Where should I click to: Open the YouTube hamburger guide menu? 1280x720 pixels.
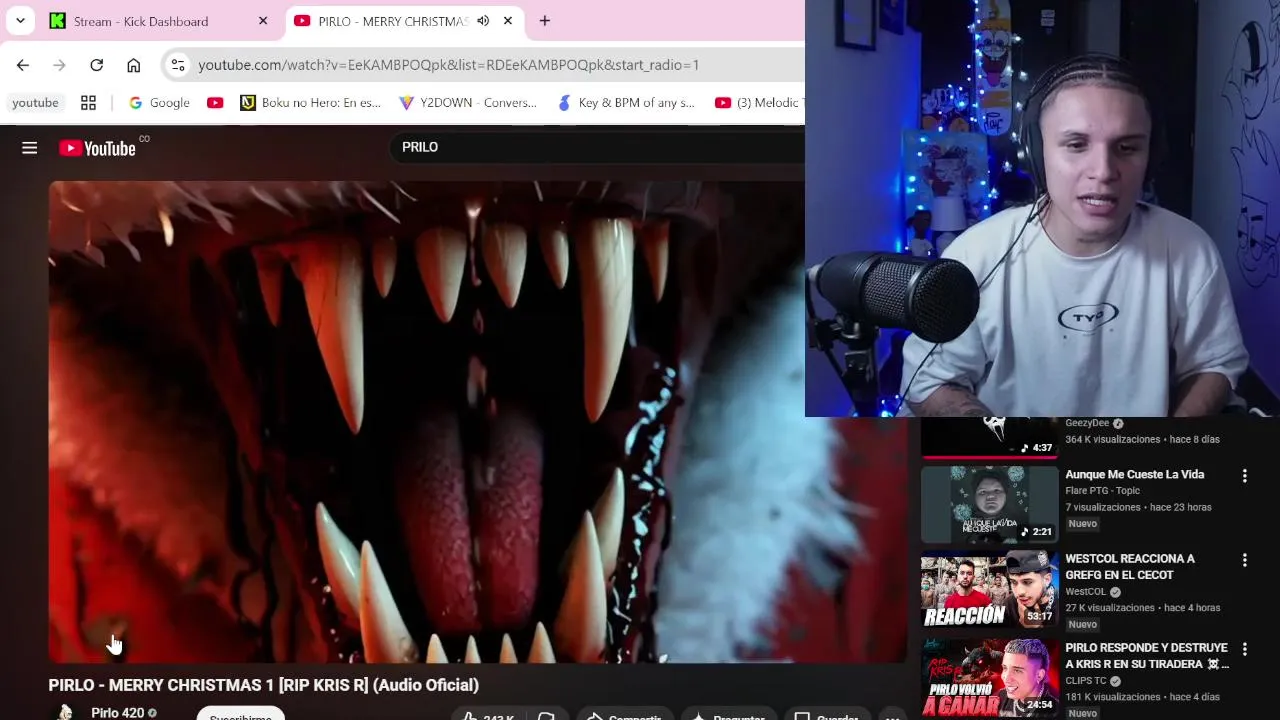point(30,148)
